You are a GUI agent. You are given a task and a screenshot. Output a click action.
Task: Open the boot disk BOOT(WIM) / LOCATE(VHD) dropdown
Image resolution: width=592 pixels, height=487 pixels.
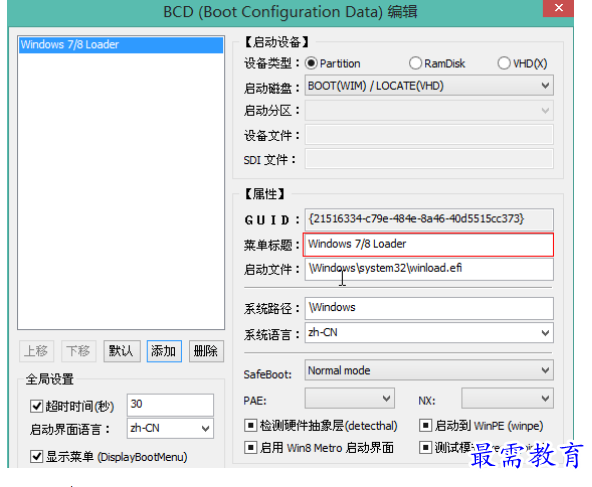(429, 86)
